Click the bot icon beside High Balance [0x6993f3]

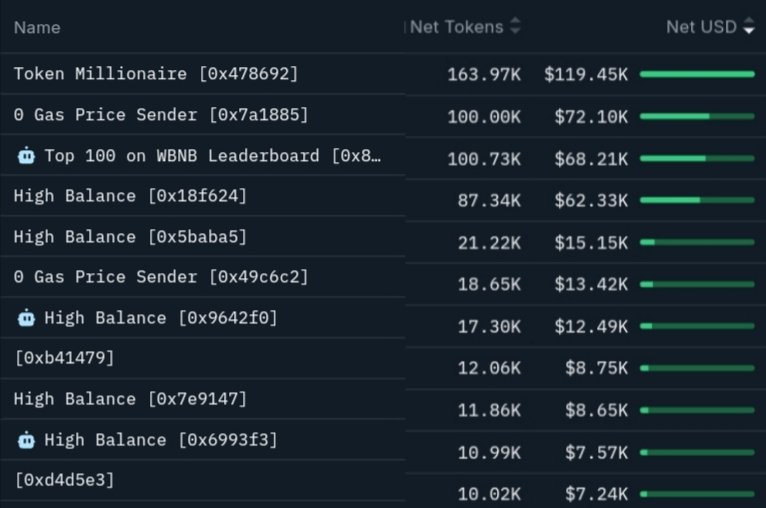(x=27, y=440)
